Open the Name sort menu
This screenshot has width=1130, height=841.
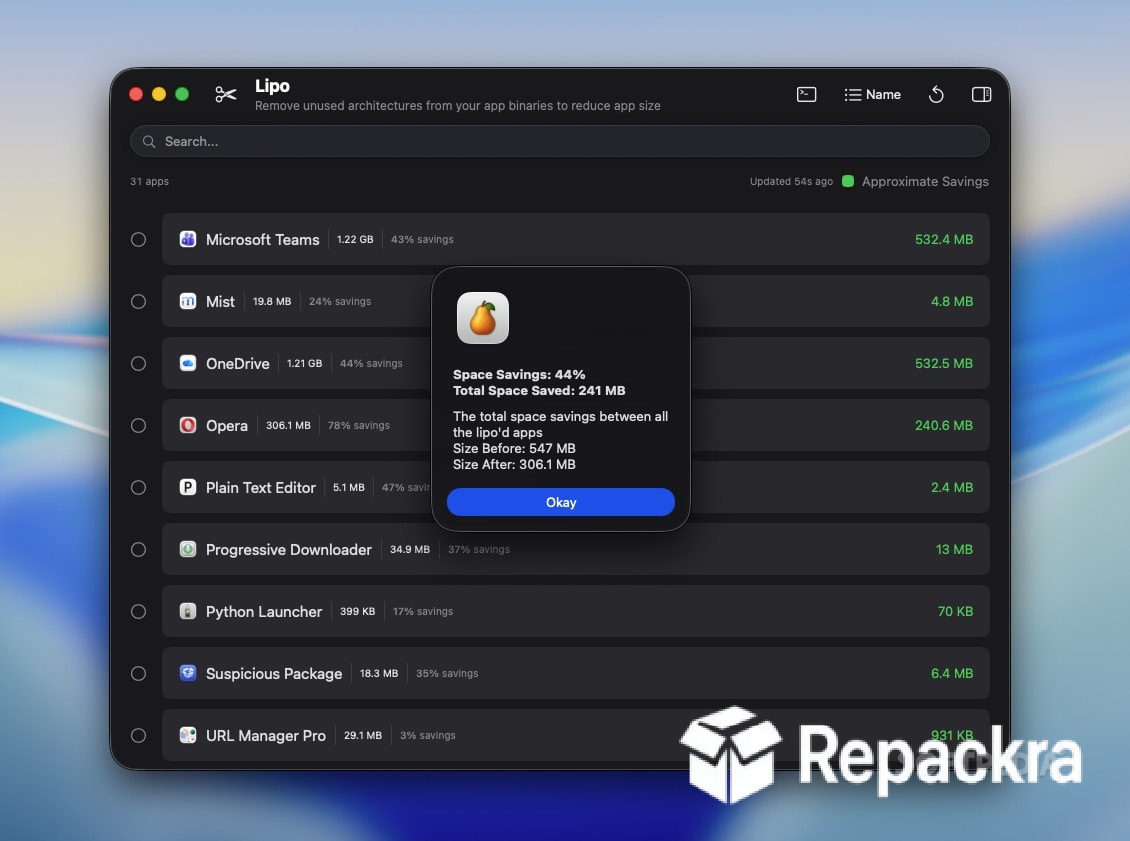point(872,94)
